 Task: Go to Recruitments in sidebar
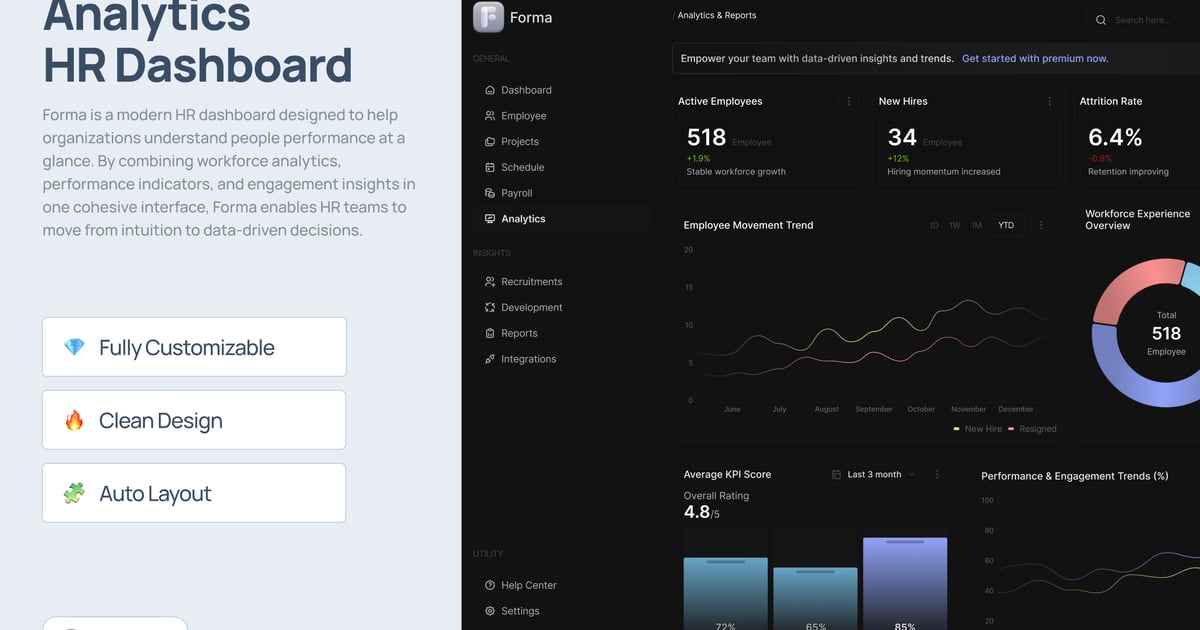click(531, 282)
